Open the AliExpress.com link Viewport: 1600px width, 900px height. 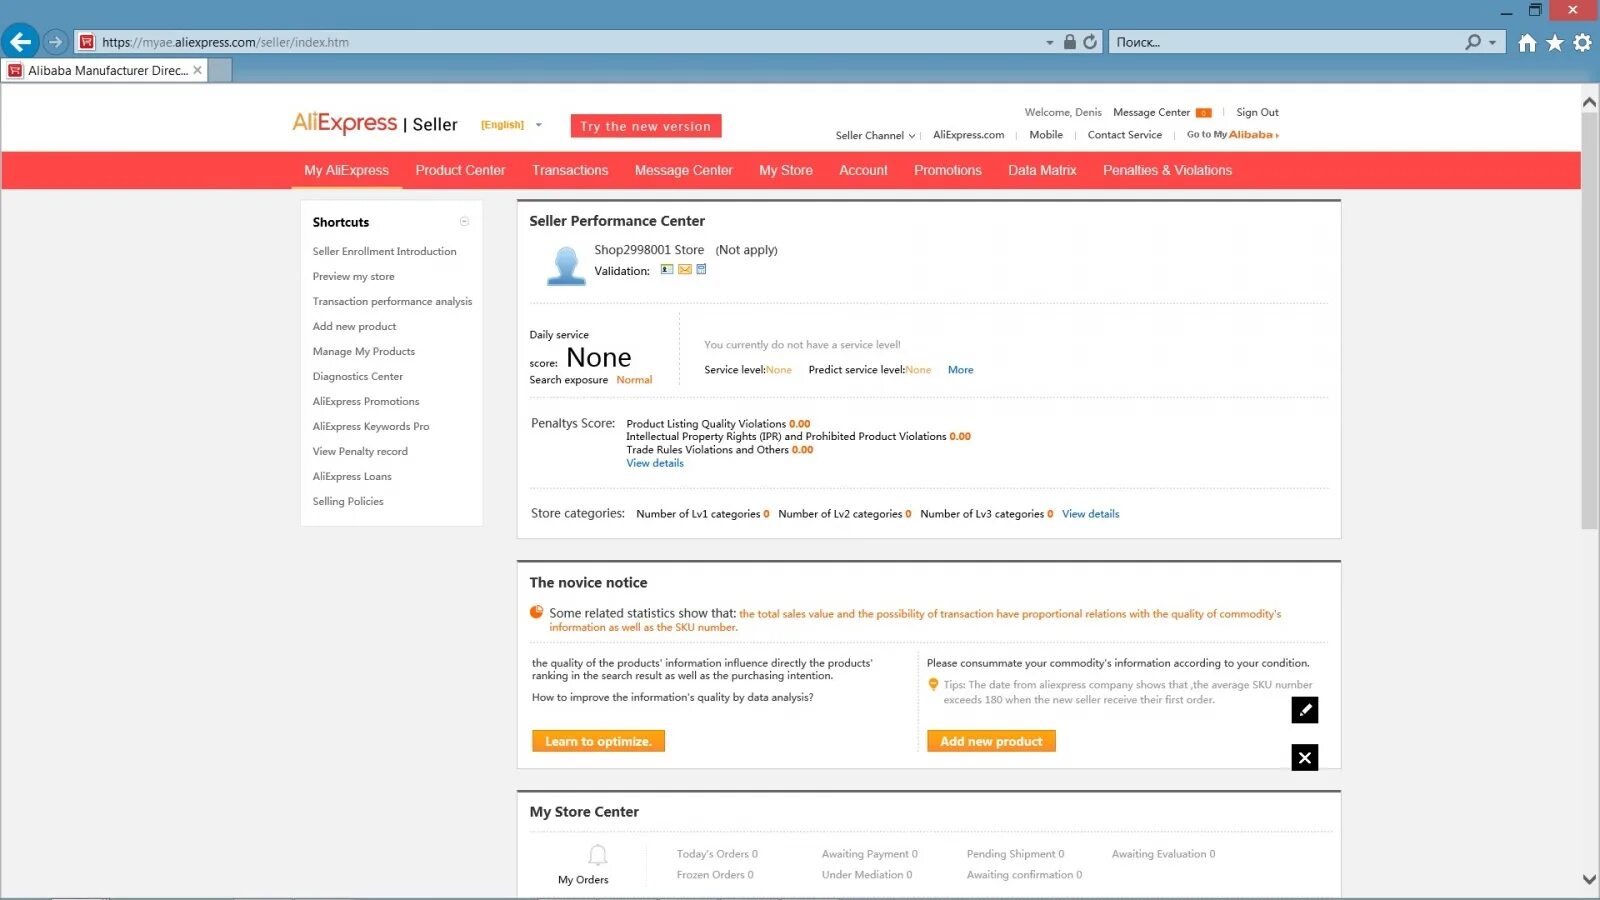(x=968, y=135)
